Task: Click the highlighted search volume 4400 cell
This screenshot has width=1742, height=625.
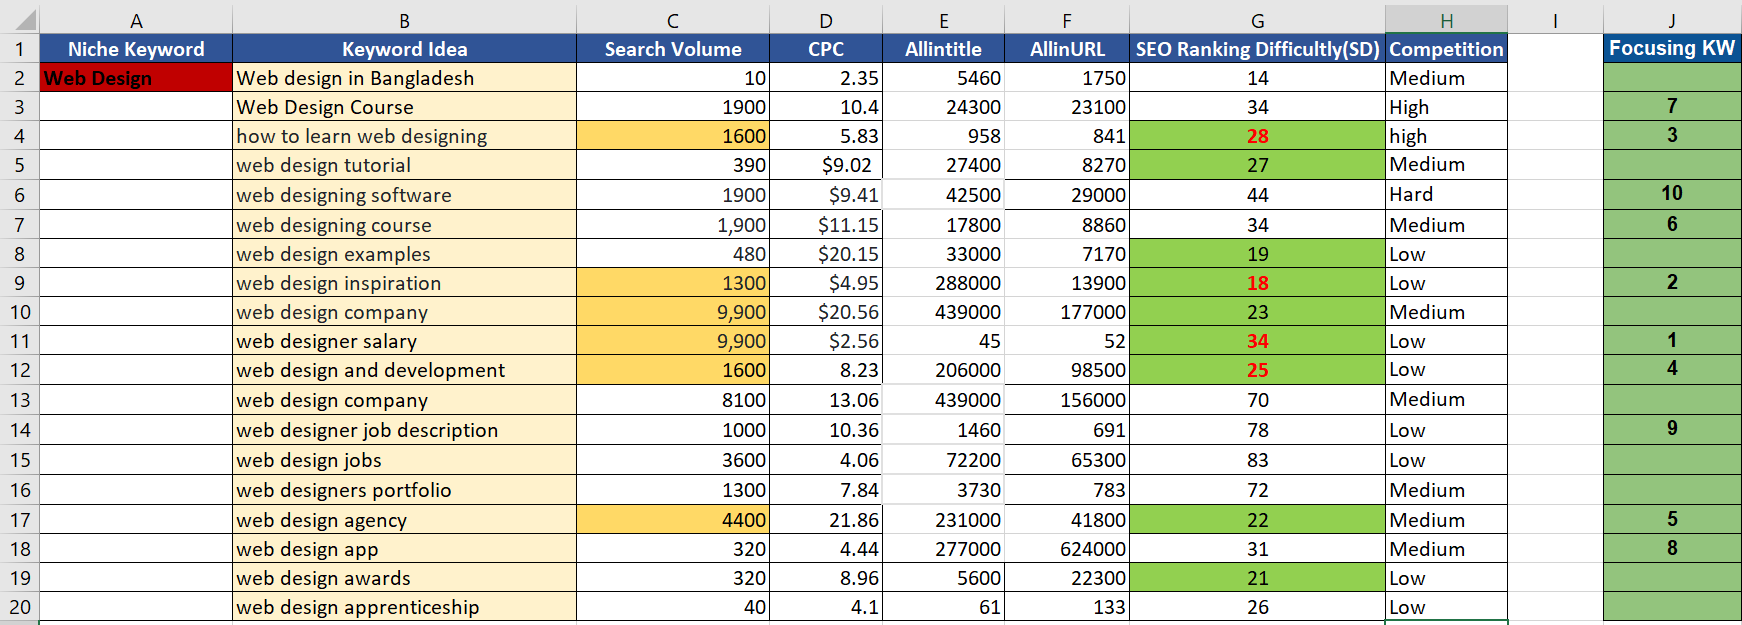Action: pyautogui.click(x=673, y=520)
